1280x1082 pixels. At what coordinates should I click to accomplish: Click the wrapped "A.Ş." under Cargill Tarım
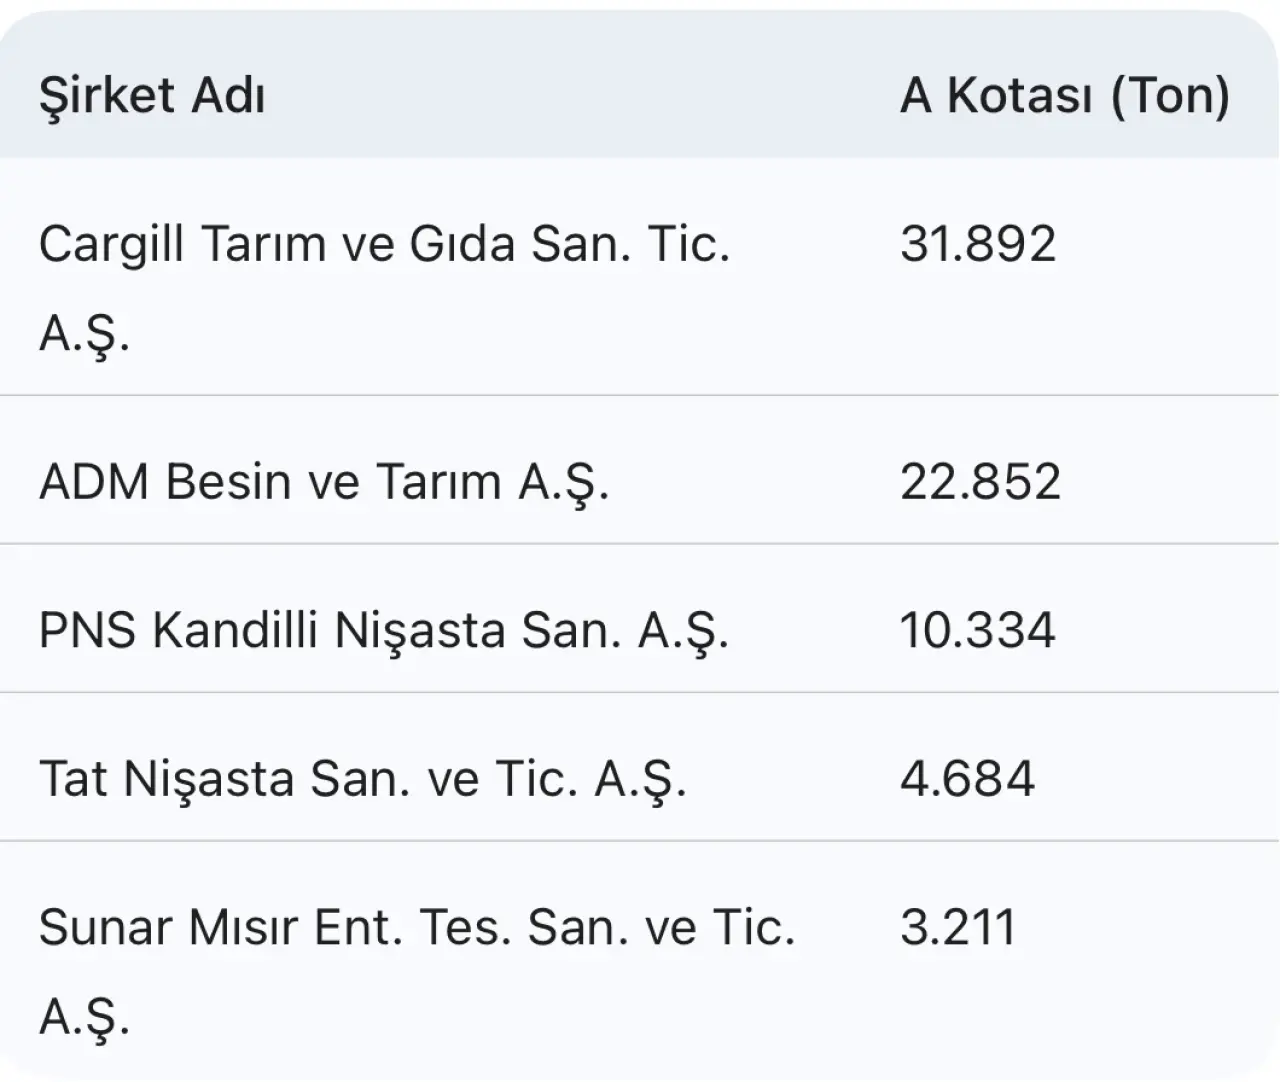click(x=84, y=334)
